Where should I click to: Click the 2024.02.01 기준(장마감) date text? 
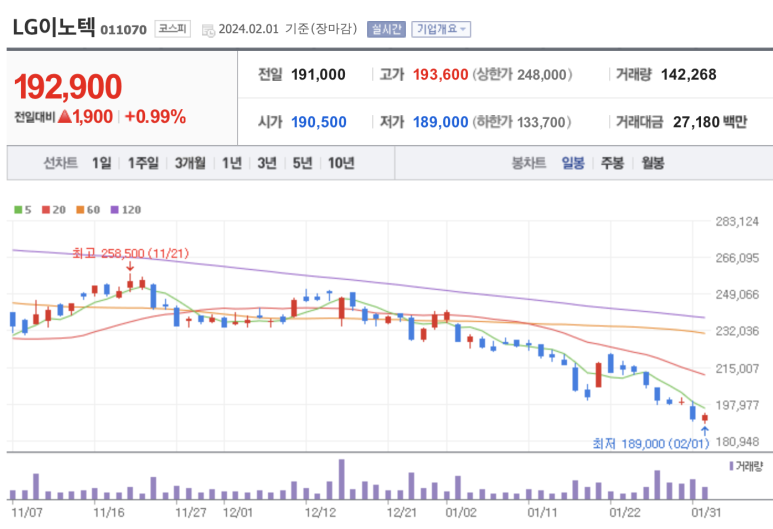[x=288, y=29]
